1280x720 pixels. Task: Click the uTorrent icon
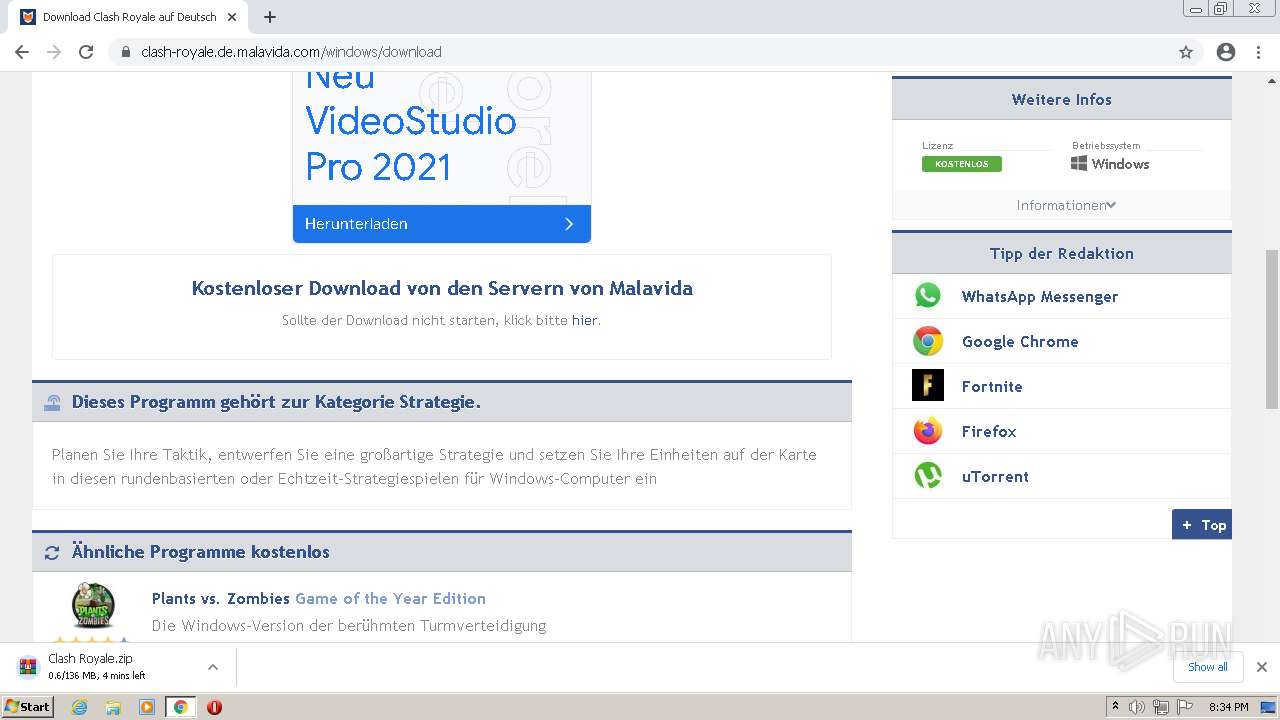[928, 476]
